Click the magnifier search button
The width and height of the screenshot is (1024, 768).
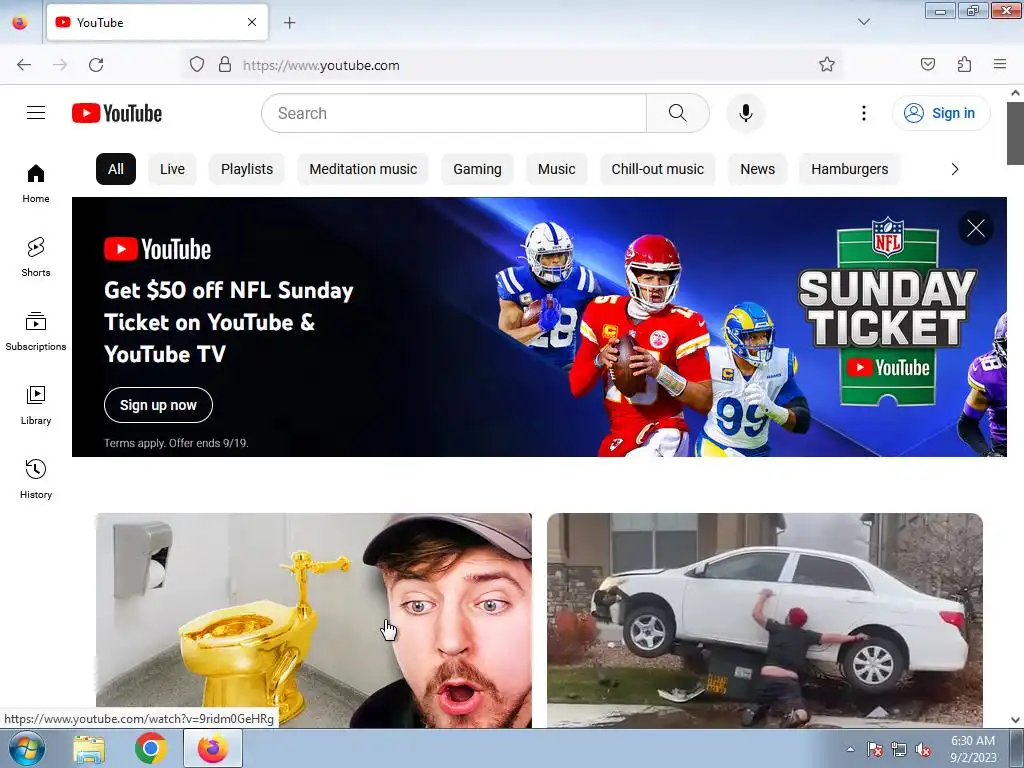click(677, 113)
